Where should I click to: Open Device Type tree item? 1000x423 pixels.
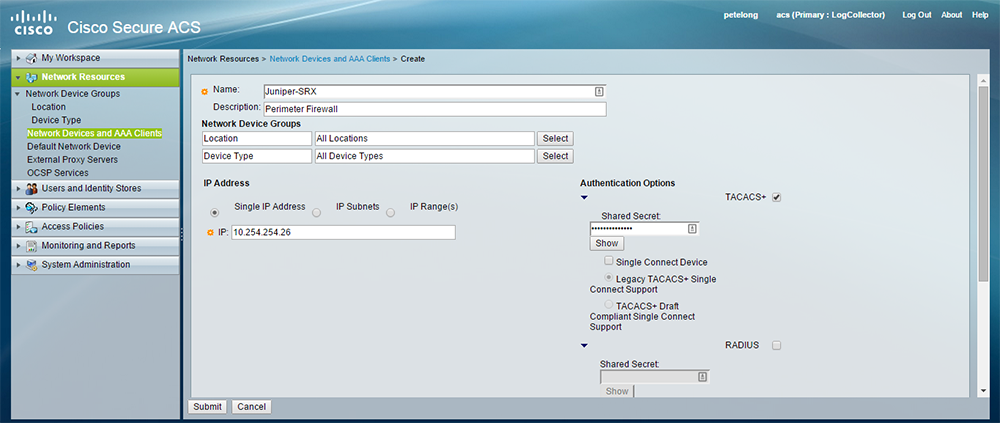pos(56,120)
